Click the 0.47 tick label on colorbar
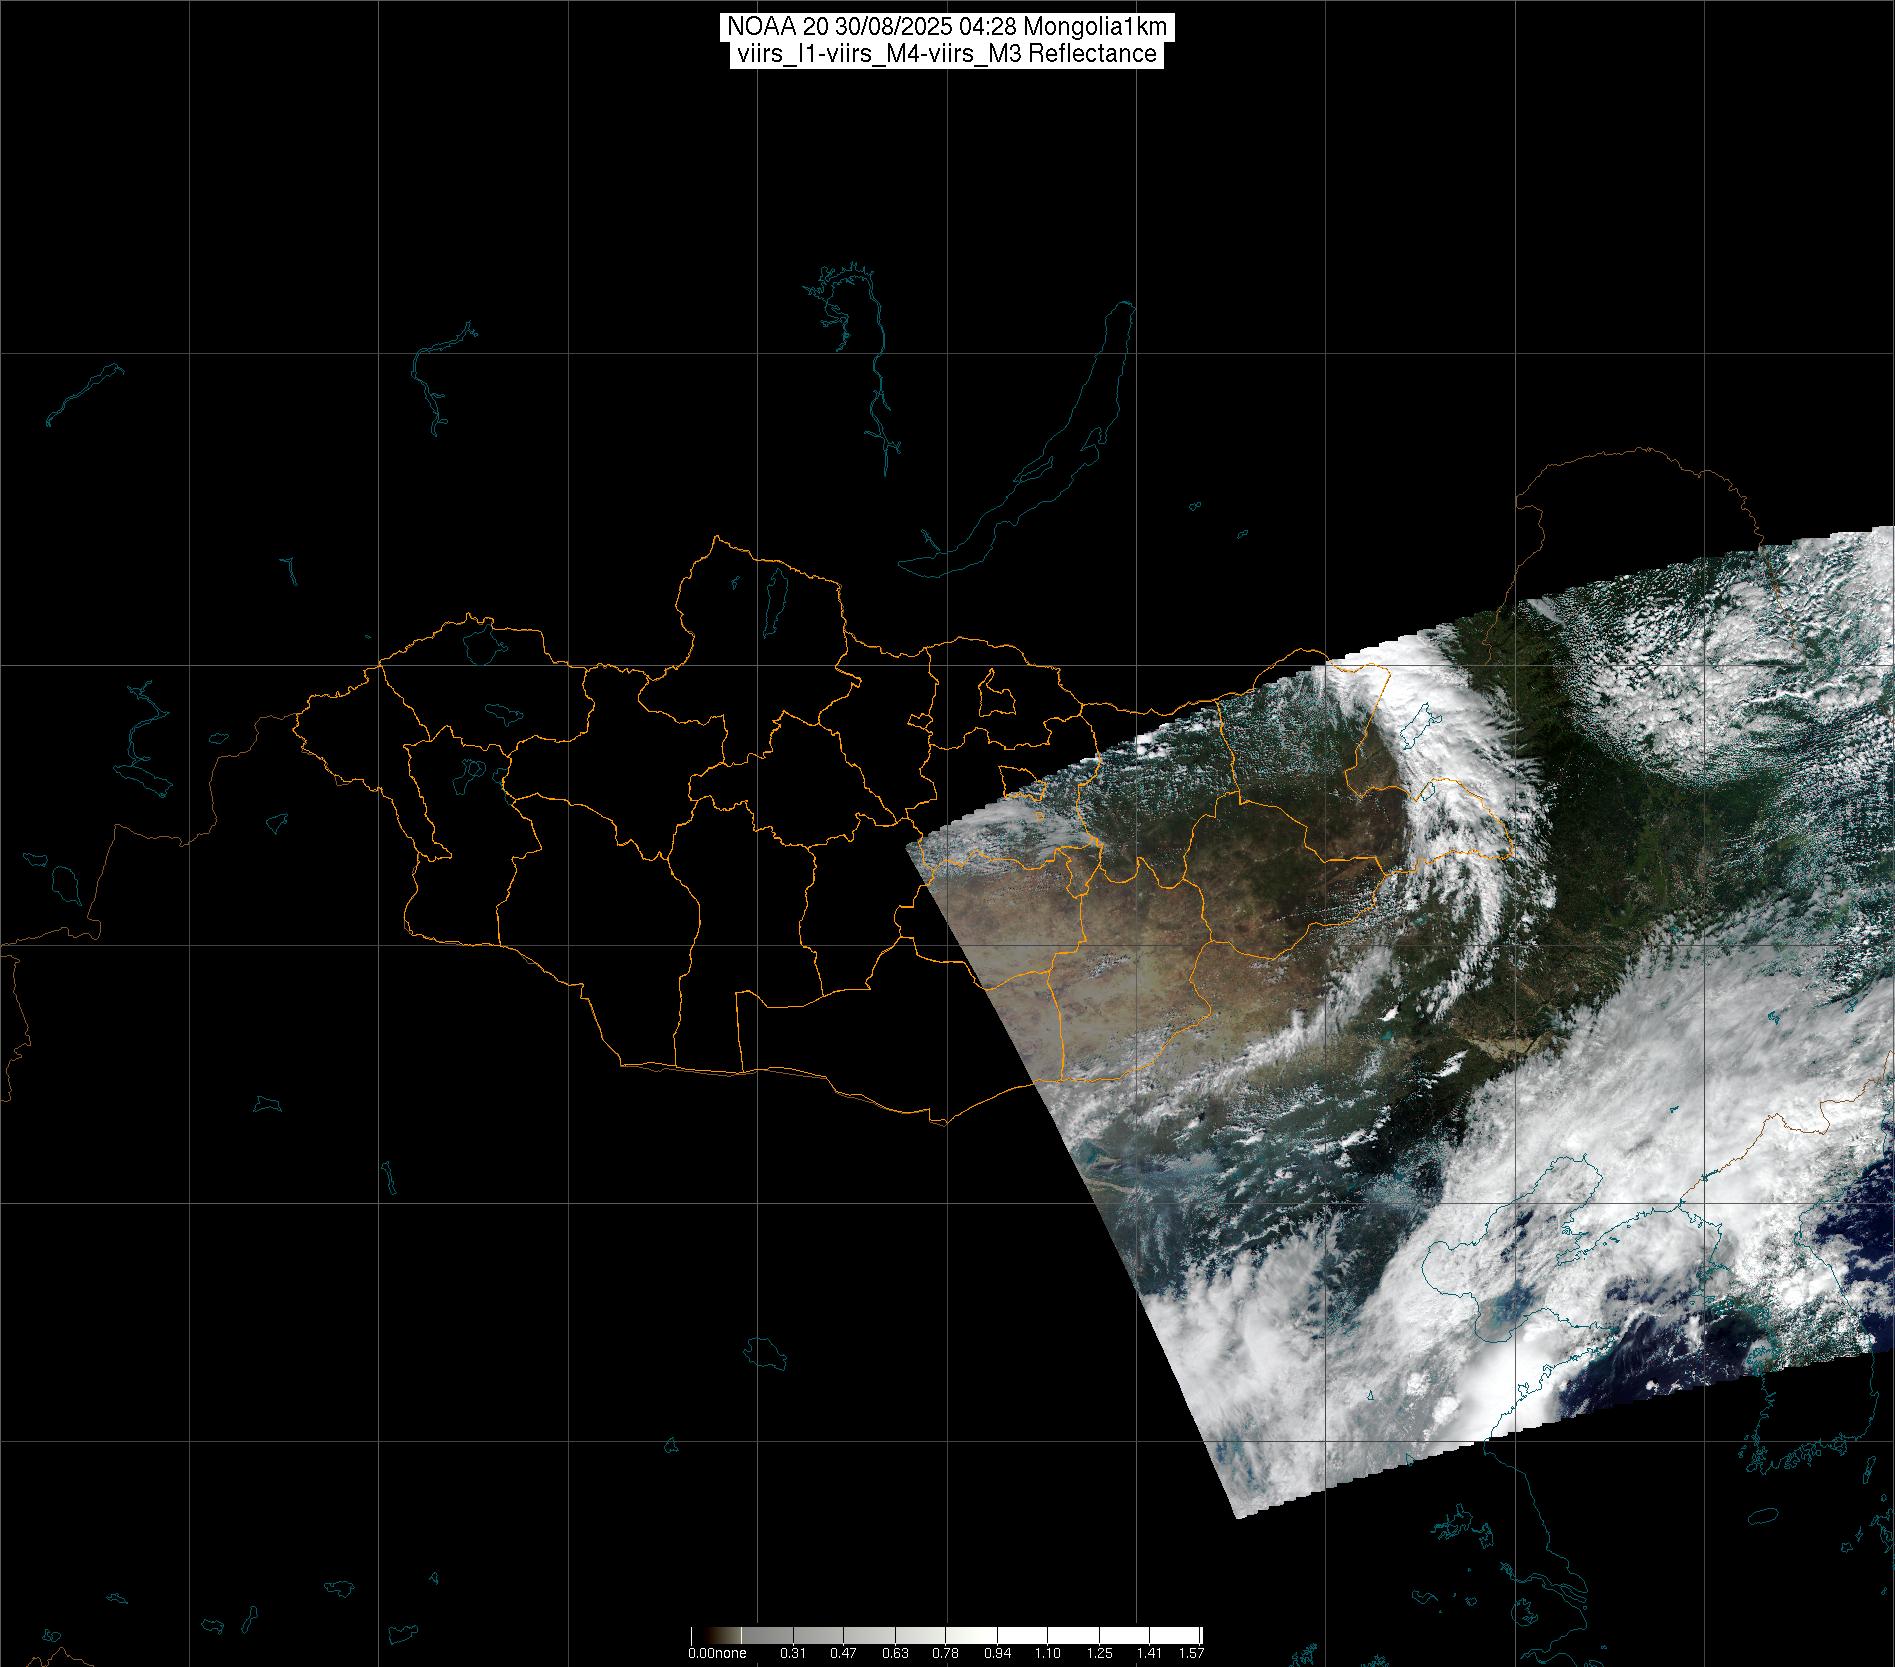The height and width of the screenshot is (1667, 1895). click(x=844, y=1653)
